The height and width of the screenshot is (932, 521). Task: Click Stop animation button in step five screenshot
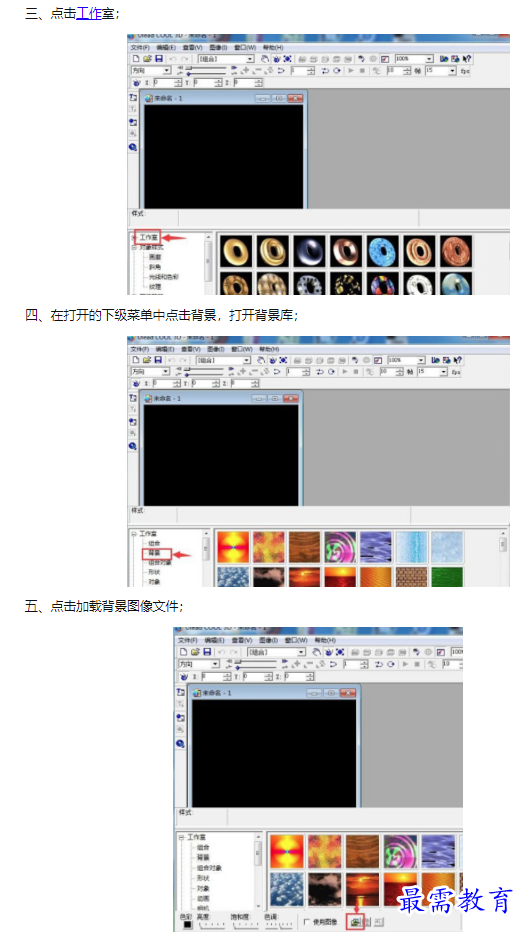tap(416, 664)
